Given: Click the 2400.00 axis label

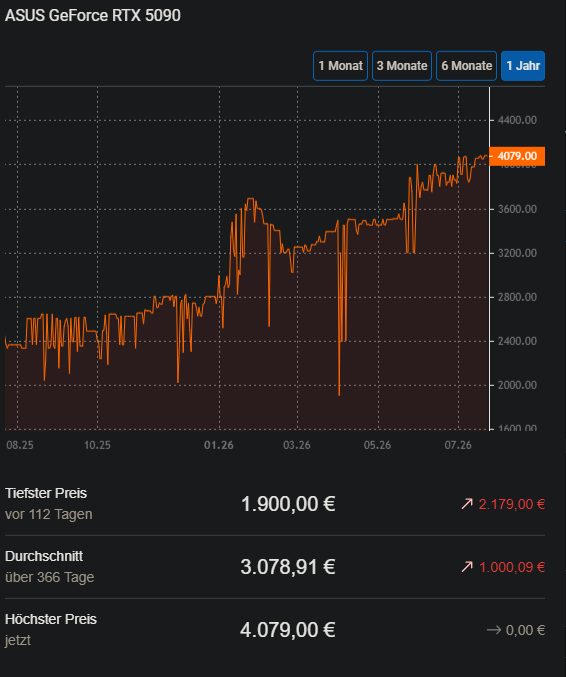Looking at the screenshot, I should 517,341.
